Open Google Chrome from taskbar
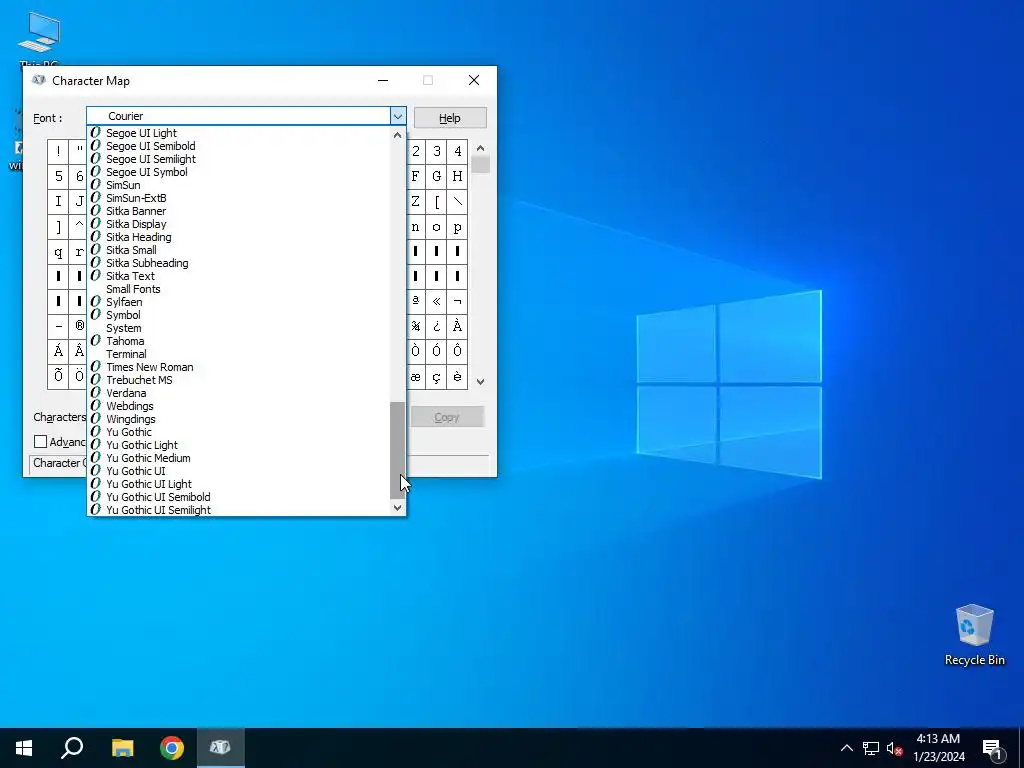 pos(172,748)
